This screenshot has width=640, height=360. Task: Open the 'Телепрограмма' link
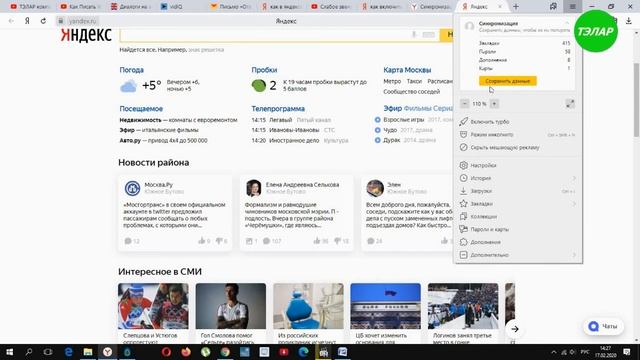278,109
